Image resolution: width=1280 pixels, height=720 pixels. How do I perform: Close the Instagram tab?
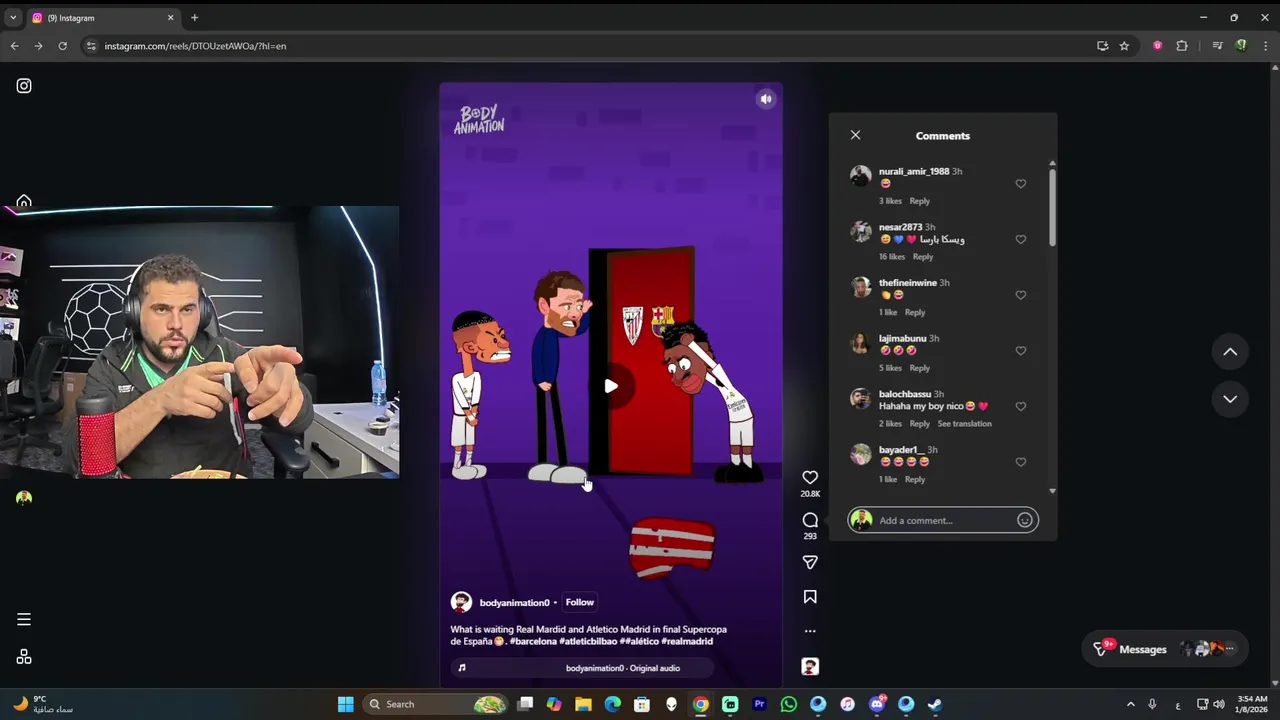click(170, 18)
